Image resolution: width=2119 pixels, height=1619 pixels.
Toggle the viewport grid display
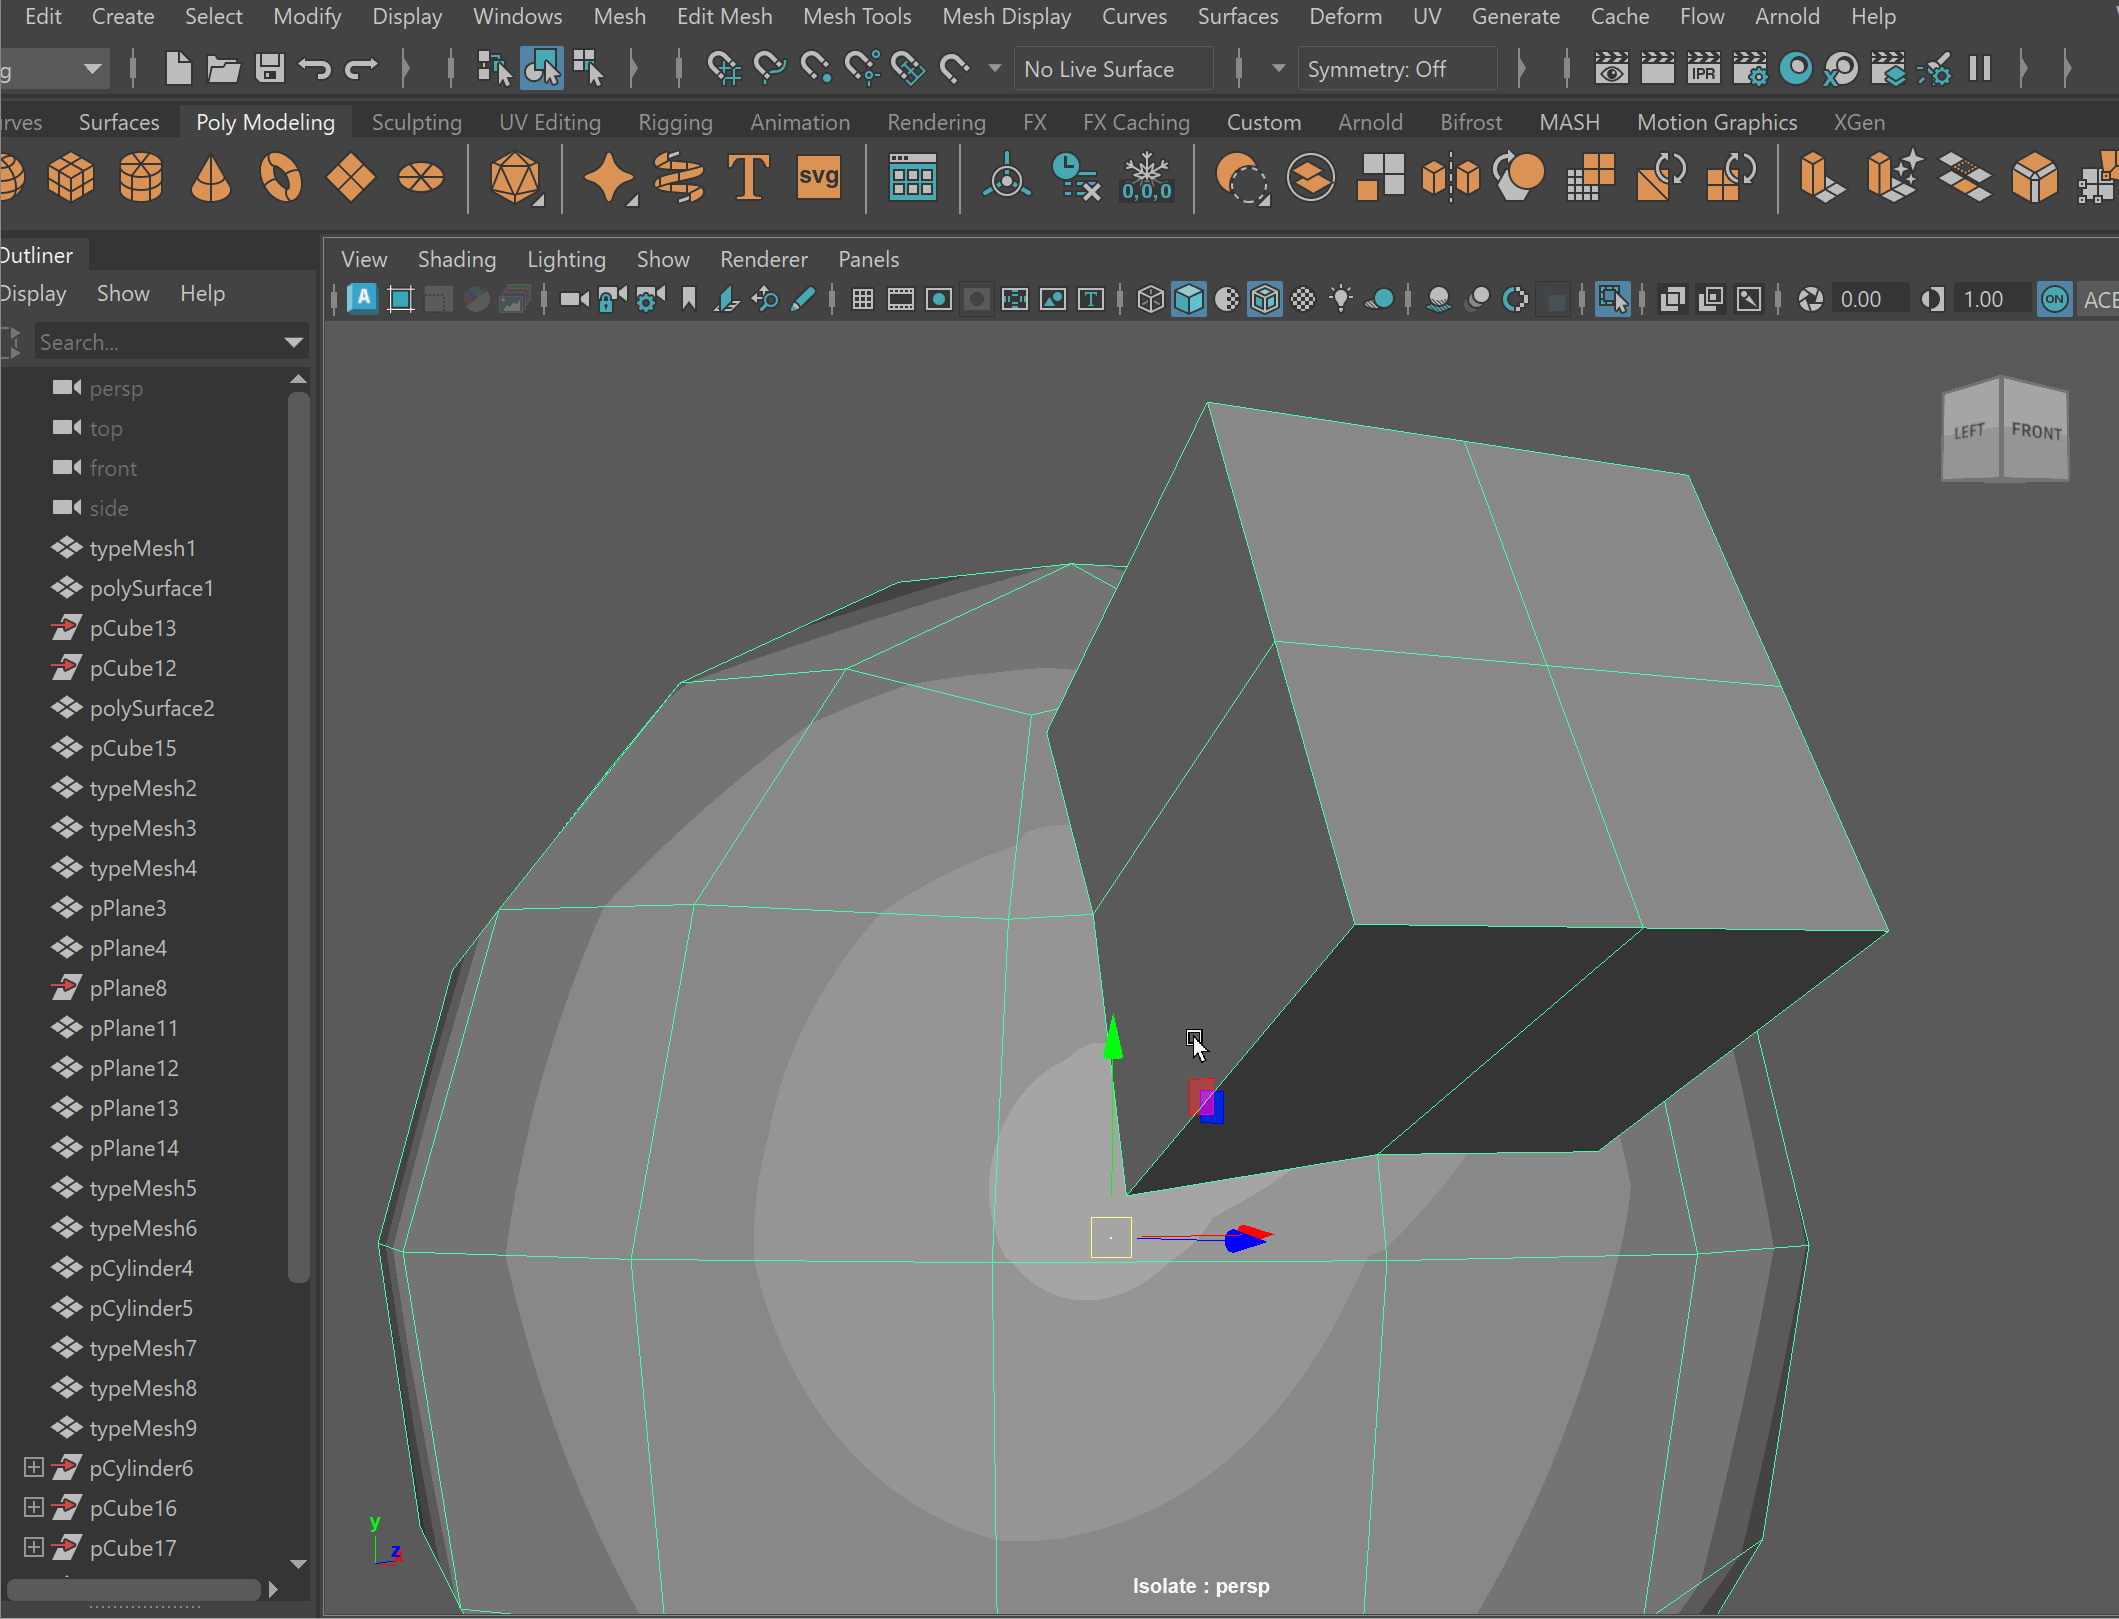click(862, 299)
